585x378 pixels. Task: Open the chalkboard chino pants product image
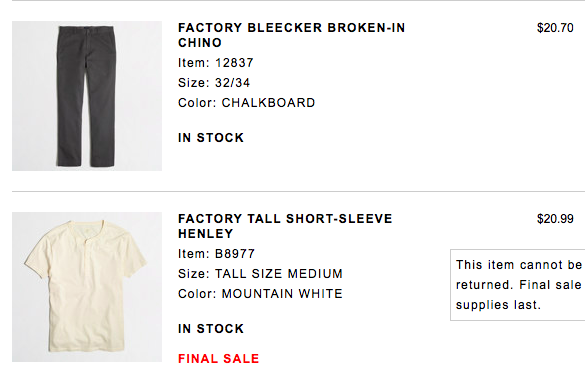pyautogui.click(x=87, y=96)
